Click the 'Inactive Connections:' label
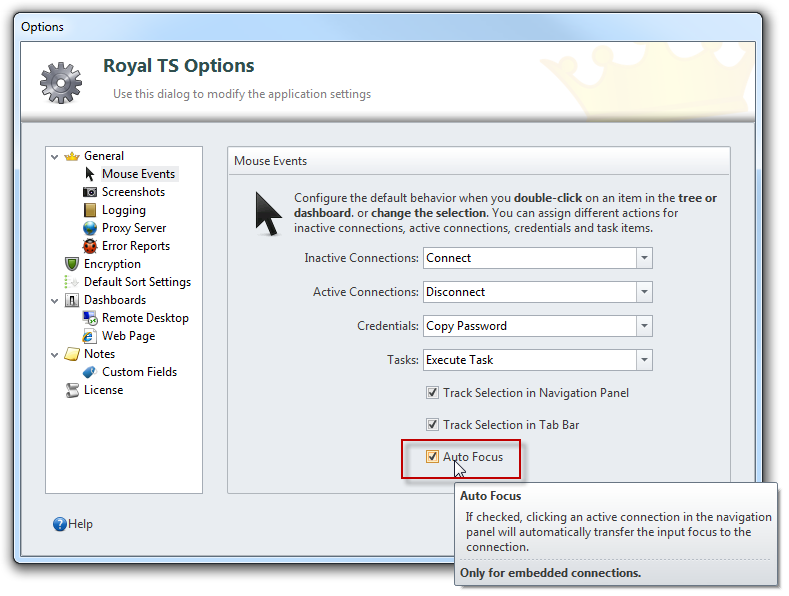 pyautogui.click(x=361, y=258)
